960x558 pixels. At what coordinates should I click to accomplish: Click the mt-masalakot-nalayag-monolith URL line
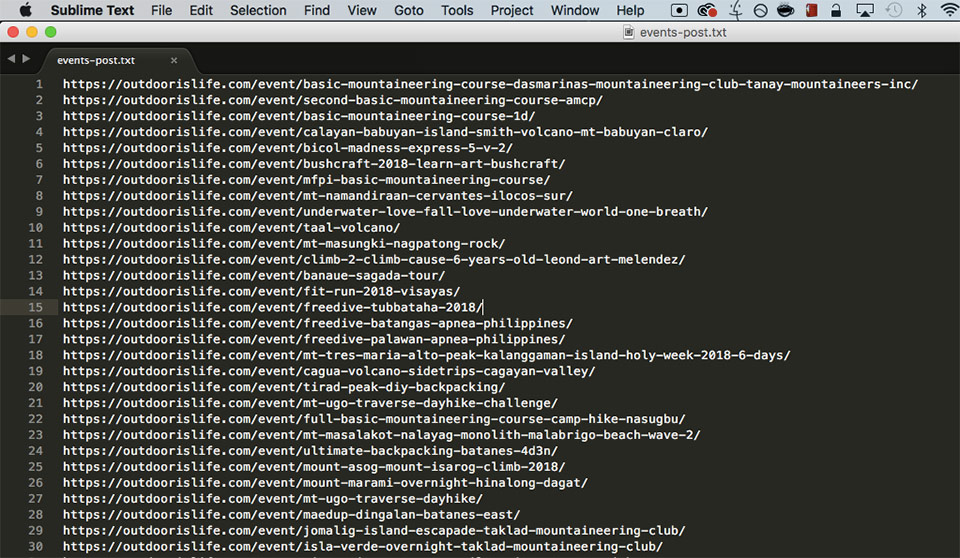381,434
